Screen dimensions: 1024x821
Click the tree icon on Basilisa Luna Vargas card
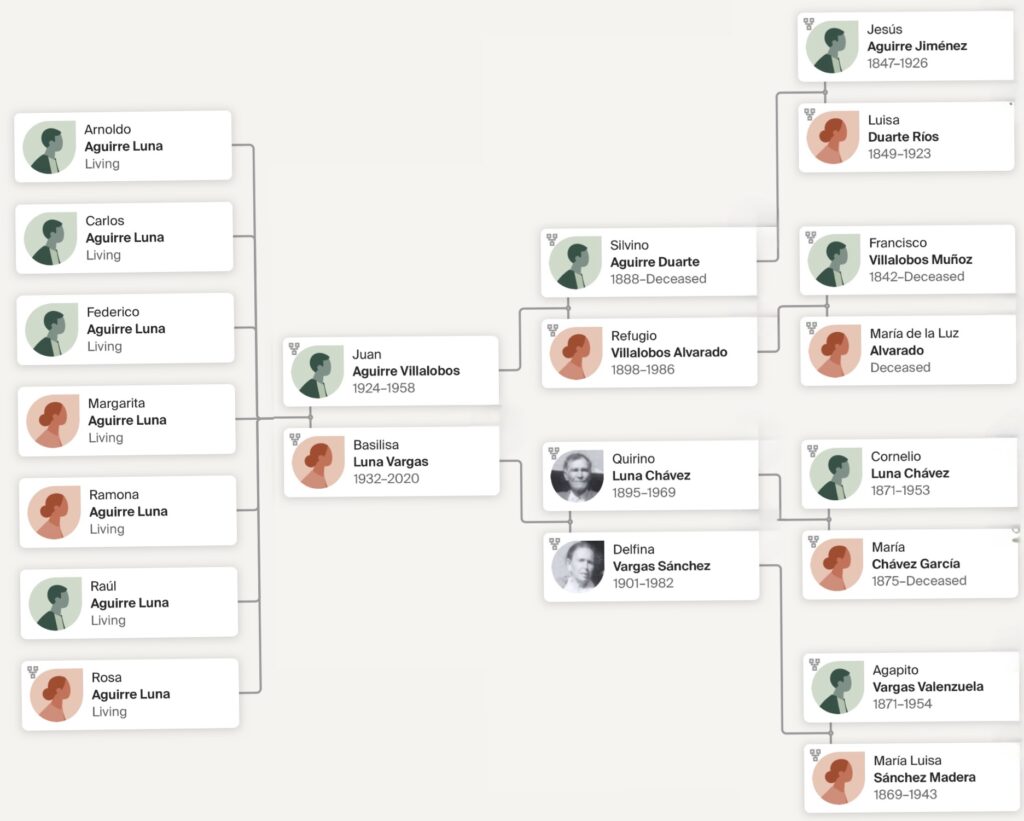tap(295, 439)
